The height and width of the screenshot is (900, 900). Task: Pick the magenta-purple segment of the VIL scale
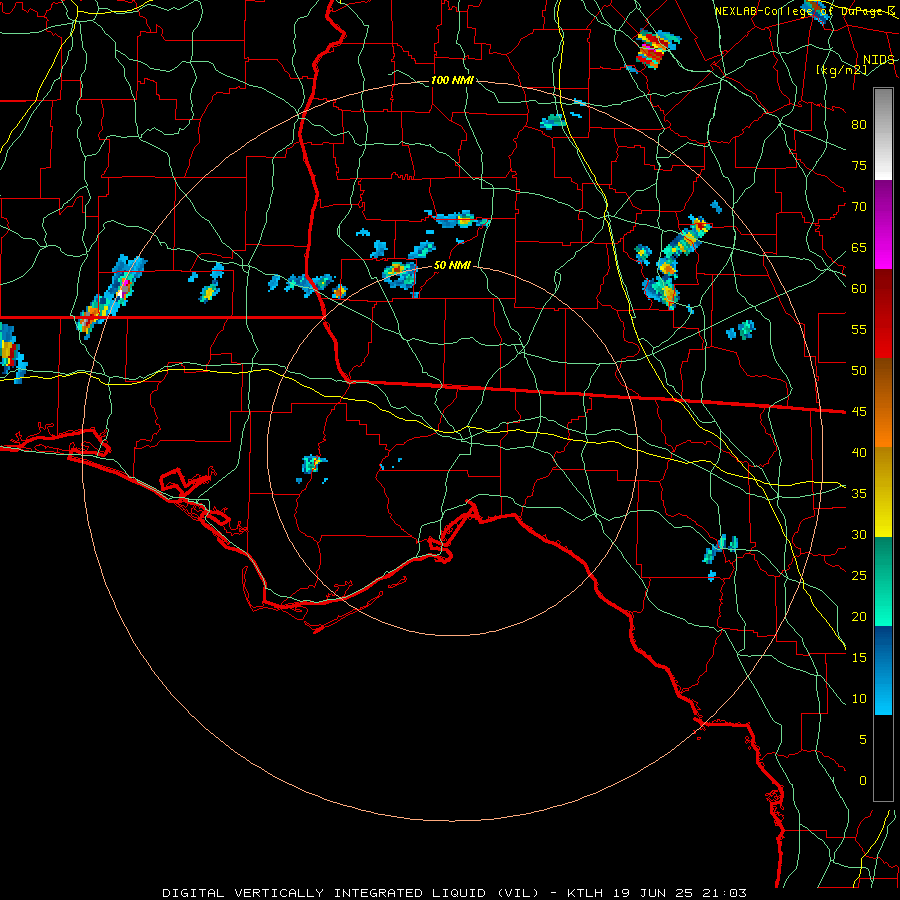point(883,224)
